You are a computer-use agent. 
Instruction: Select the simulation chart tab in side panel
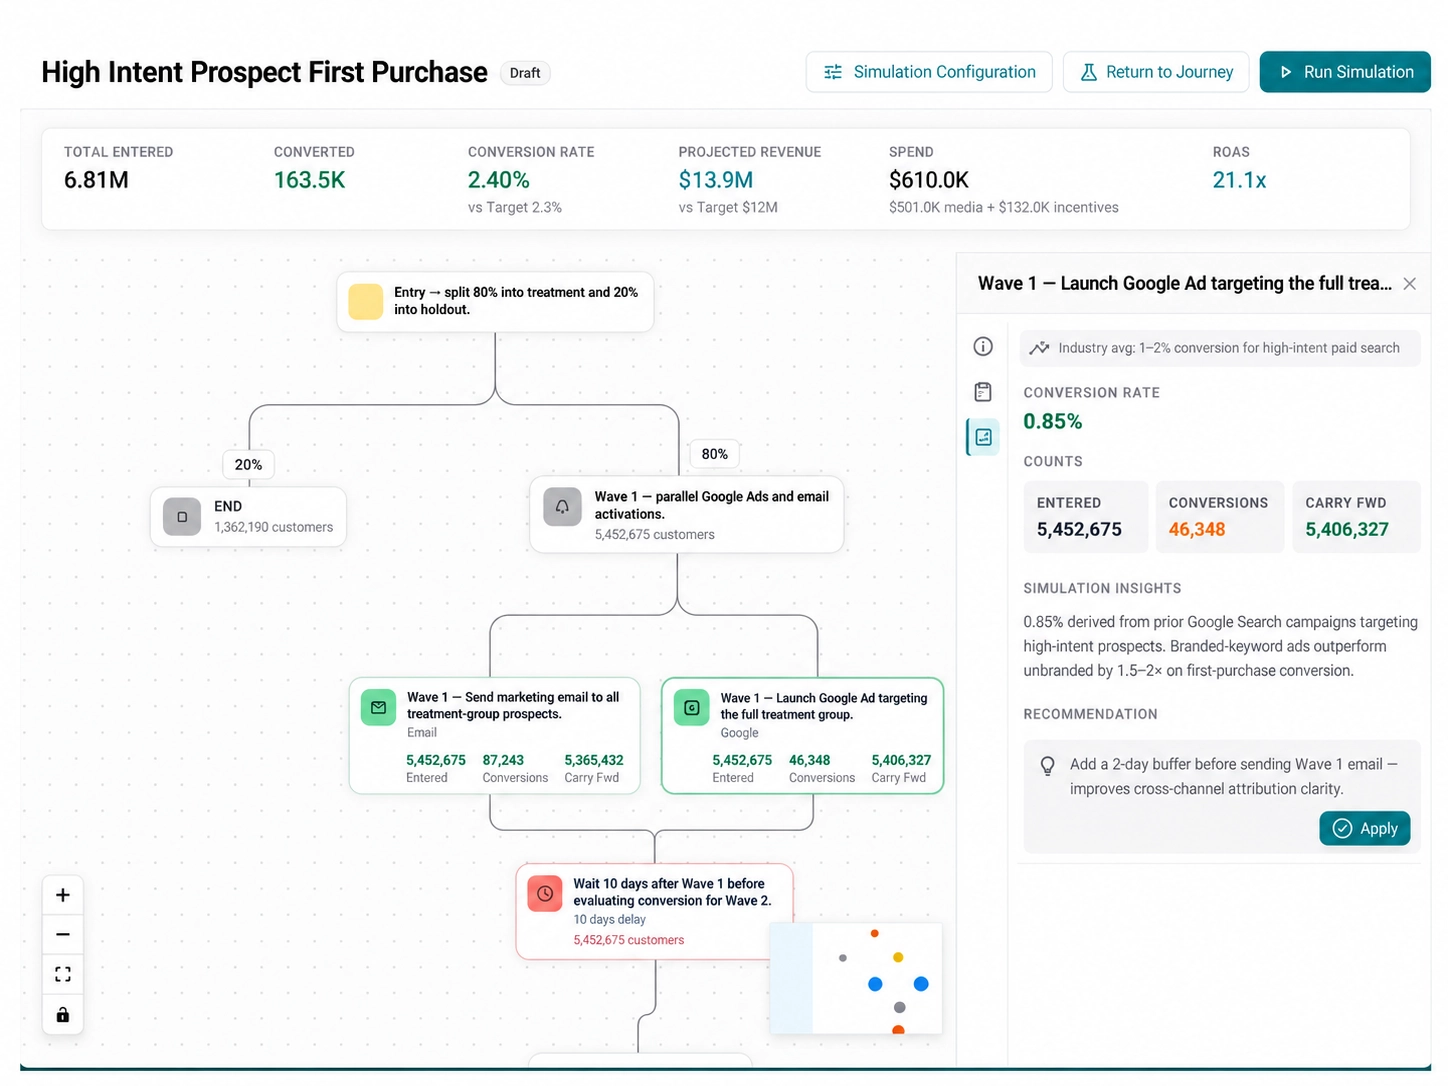[x=983, y=437]
